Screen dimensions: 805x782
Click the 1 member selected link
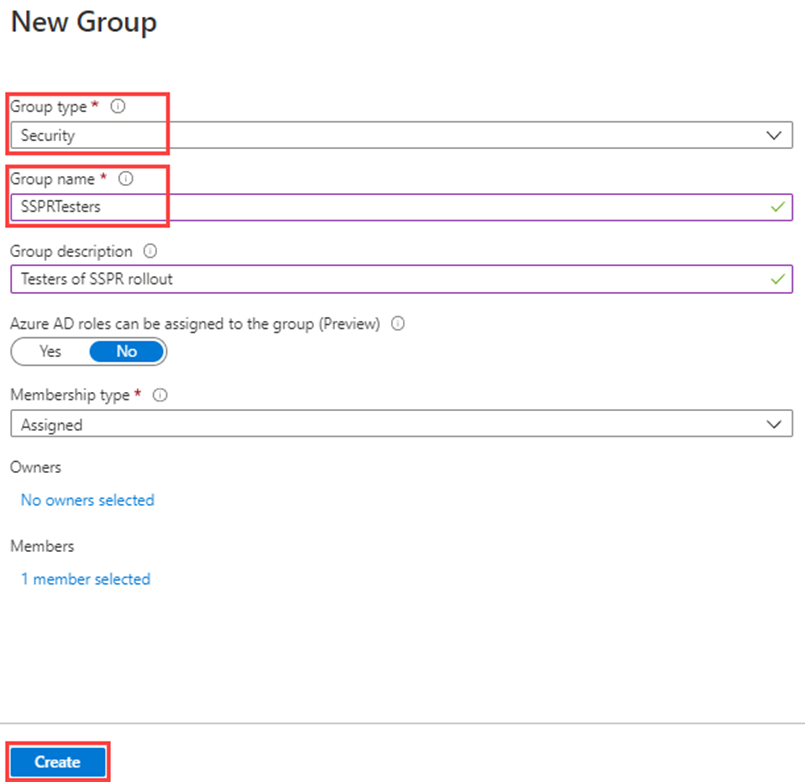[85, 579]
